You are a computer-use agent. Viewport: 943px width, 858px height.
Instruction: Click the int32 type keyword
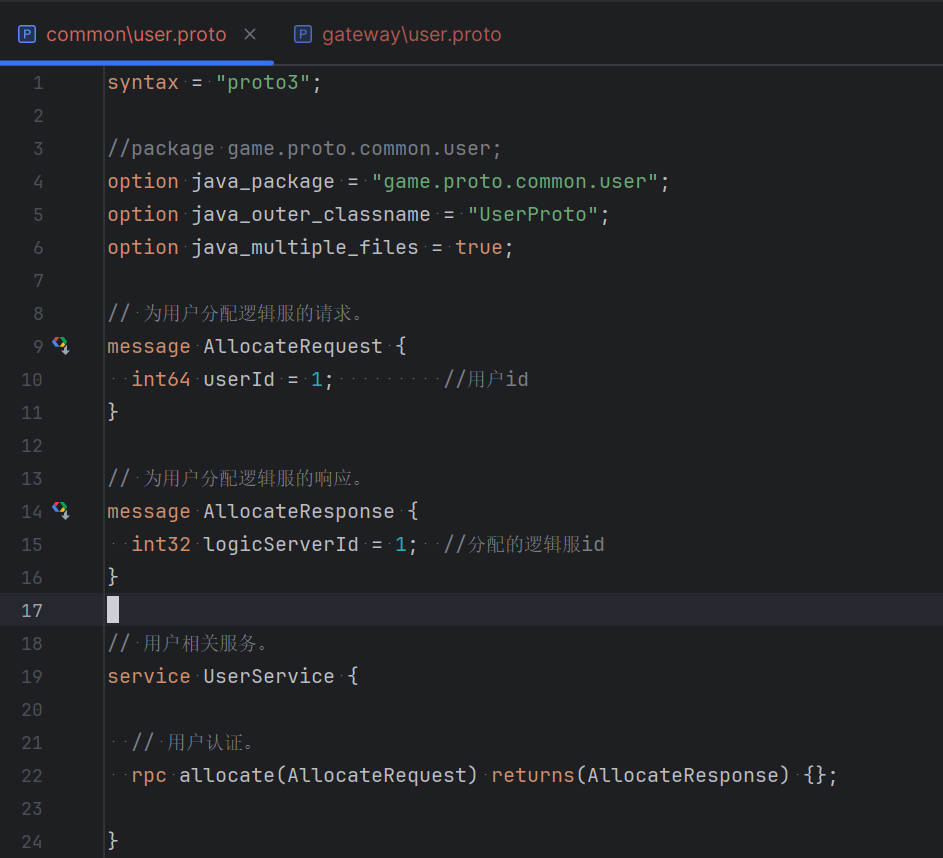pyautogui.click(x=161, y=544)
